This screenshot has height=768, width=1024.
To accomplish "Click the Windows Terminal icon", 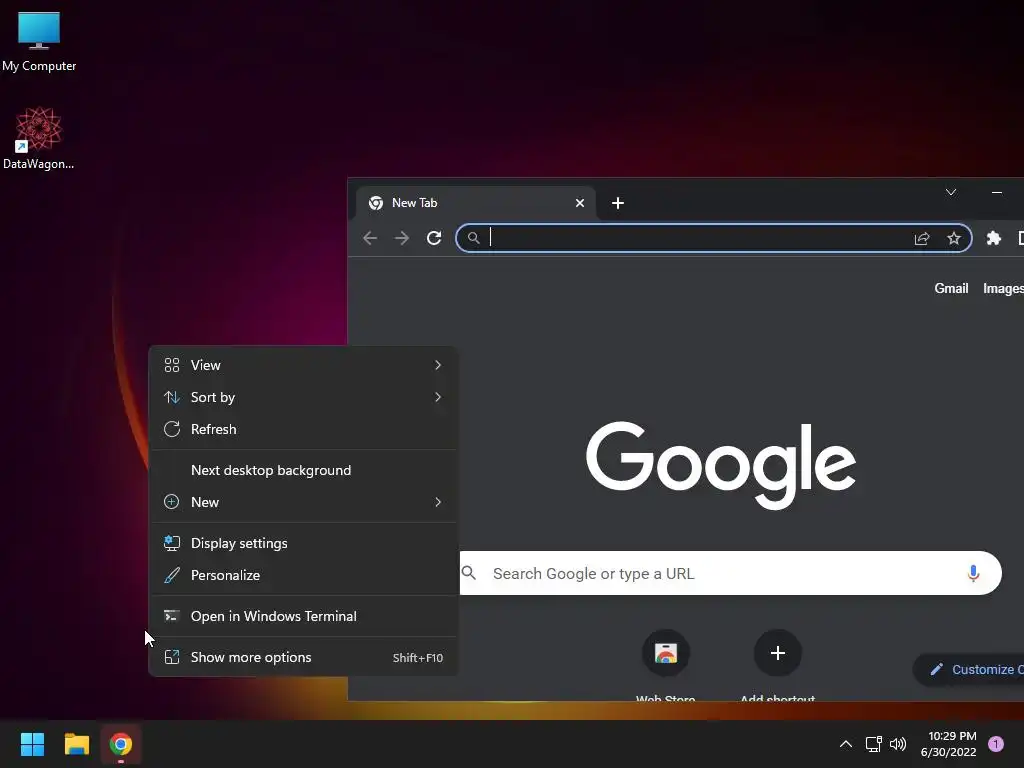I will tap(172, 616).
